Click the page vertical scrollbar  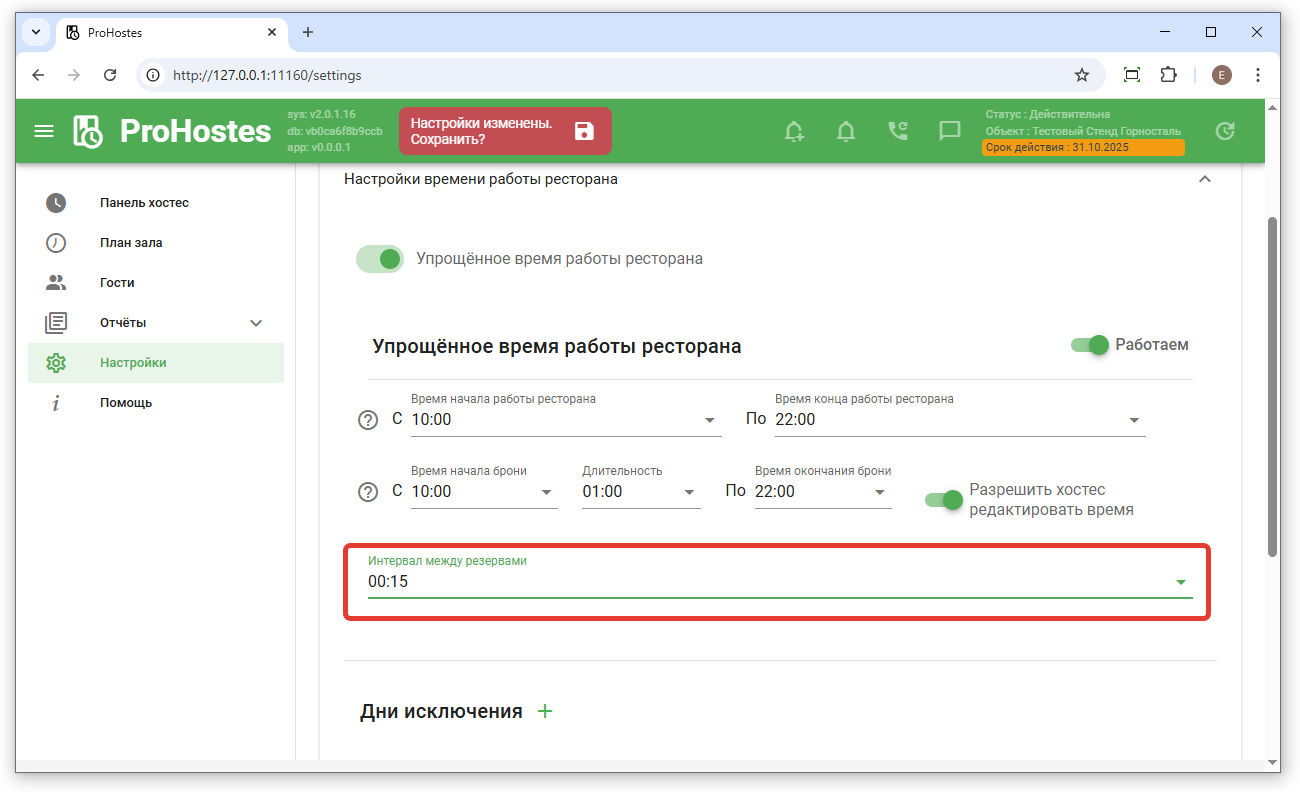(1272, 385)
